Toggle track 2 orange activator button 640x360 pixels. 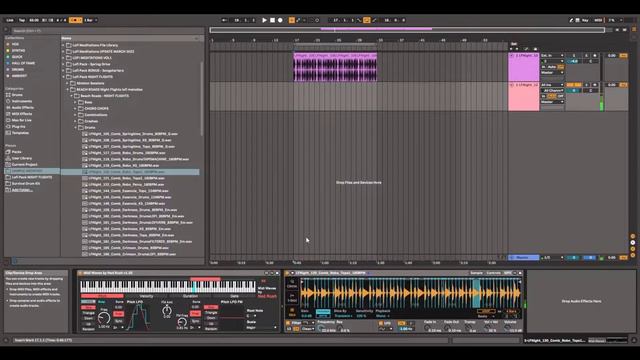[573, 85]
